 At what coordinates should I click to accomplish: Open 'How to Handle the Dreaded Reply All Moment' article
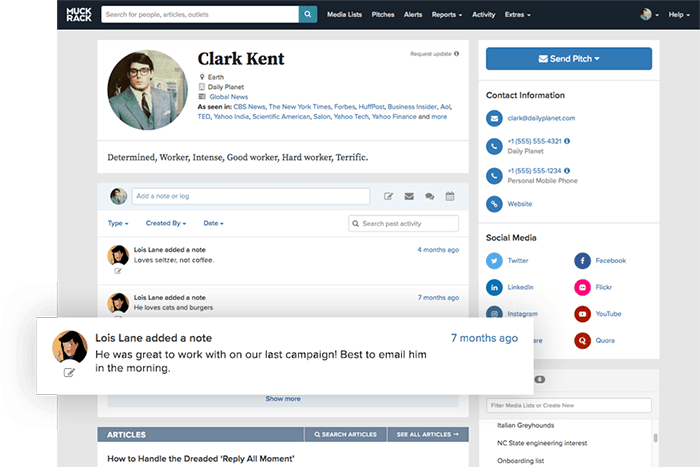(x=201, y=459)
